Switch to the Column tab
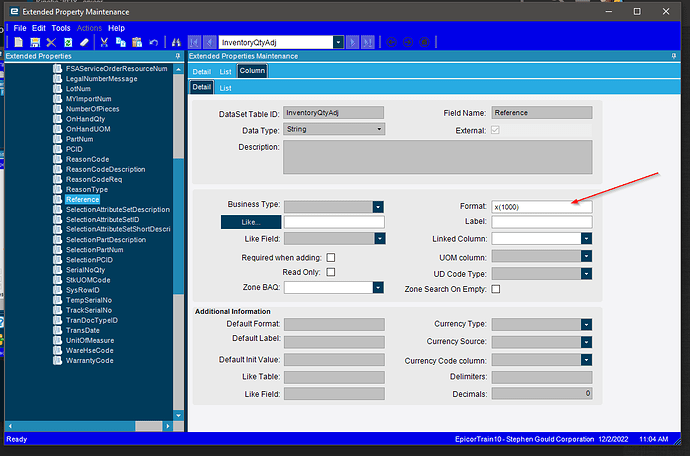The width and height of the screenshot is (690, 456). [x=252, y=71]
